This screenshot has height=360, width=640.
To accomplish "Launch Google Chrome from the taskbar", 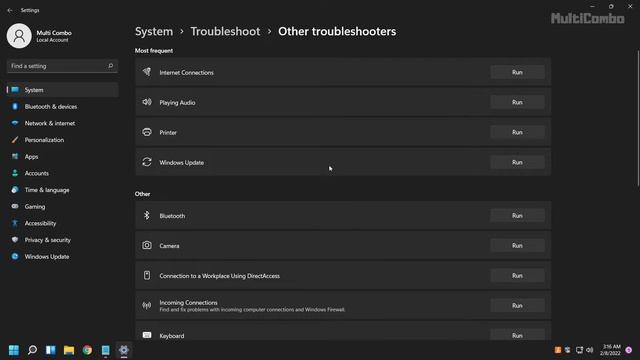I will click(x=87, y=350).
